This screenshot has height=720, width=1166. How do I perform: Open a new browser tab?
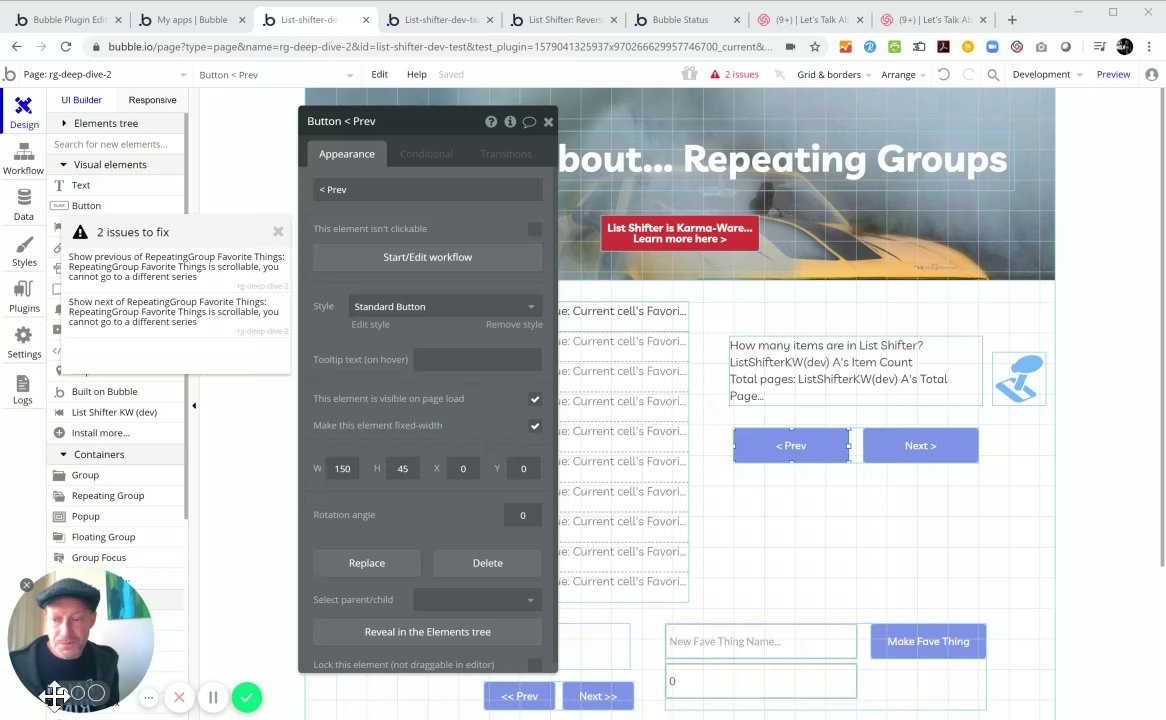pos(1012,20)
